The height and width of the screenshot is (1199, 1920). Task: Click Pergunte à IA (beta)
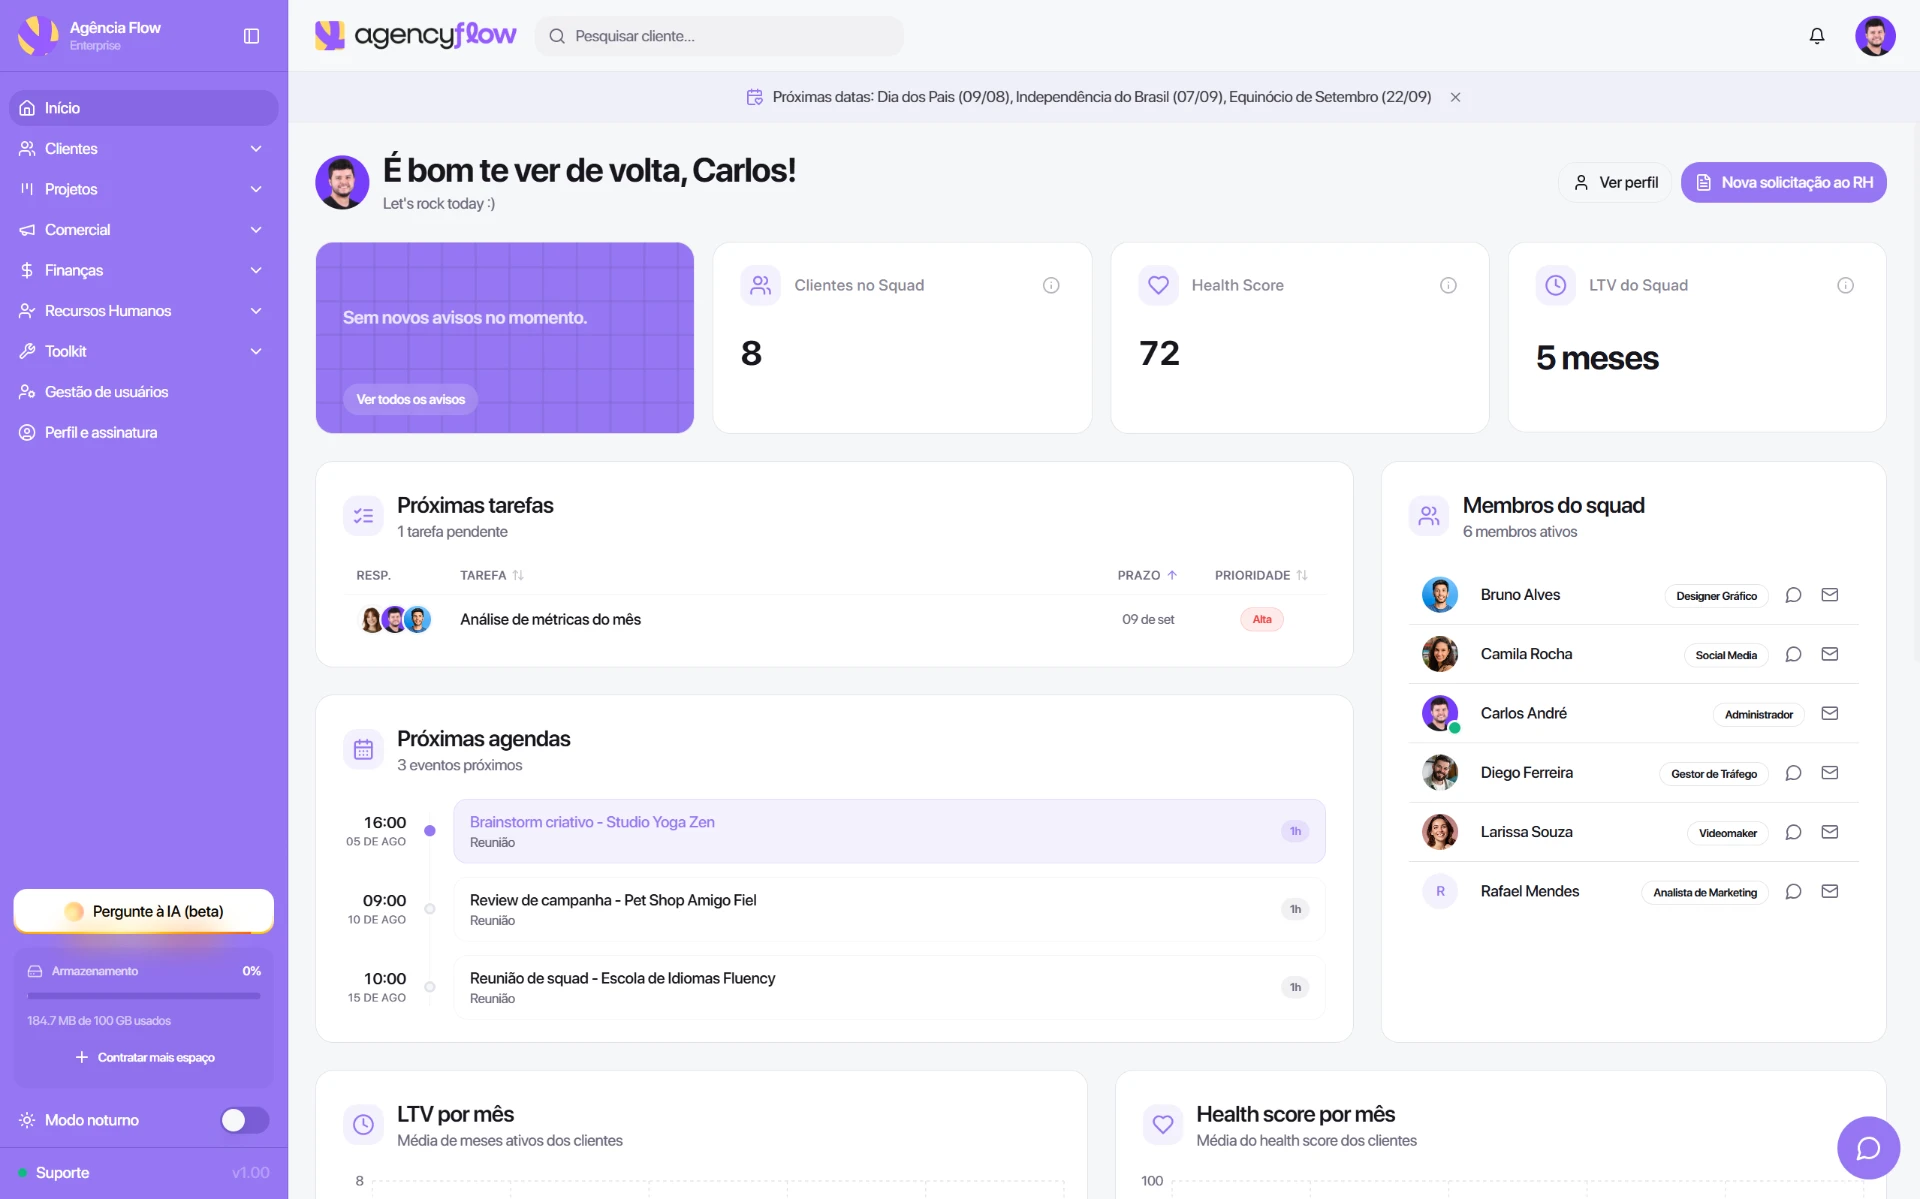(143, 911)
